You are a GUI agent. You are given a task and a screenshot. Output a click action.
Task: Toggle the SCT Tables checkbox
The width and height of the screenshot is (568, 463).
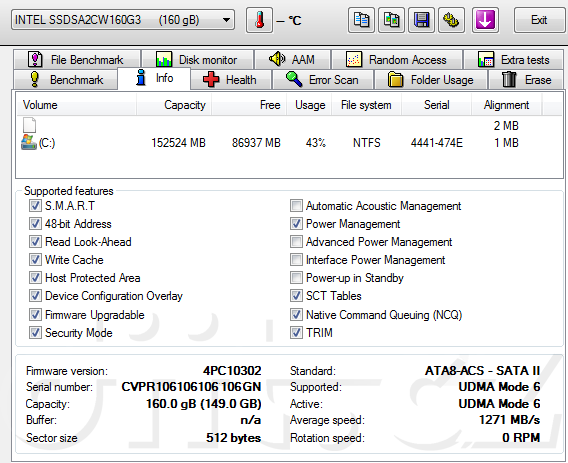pyautogui.click(x=296, y=296)
